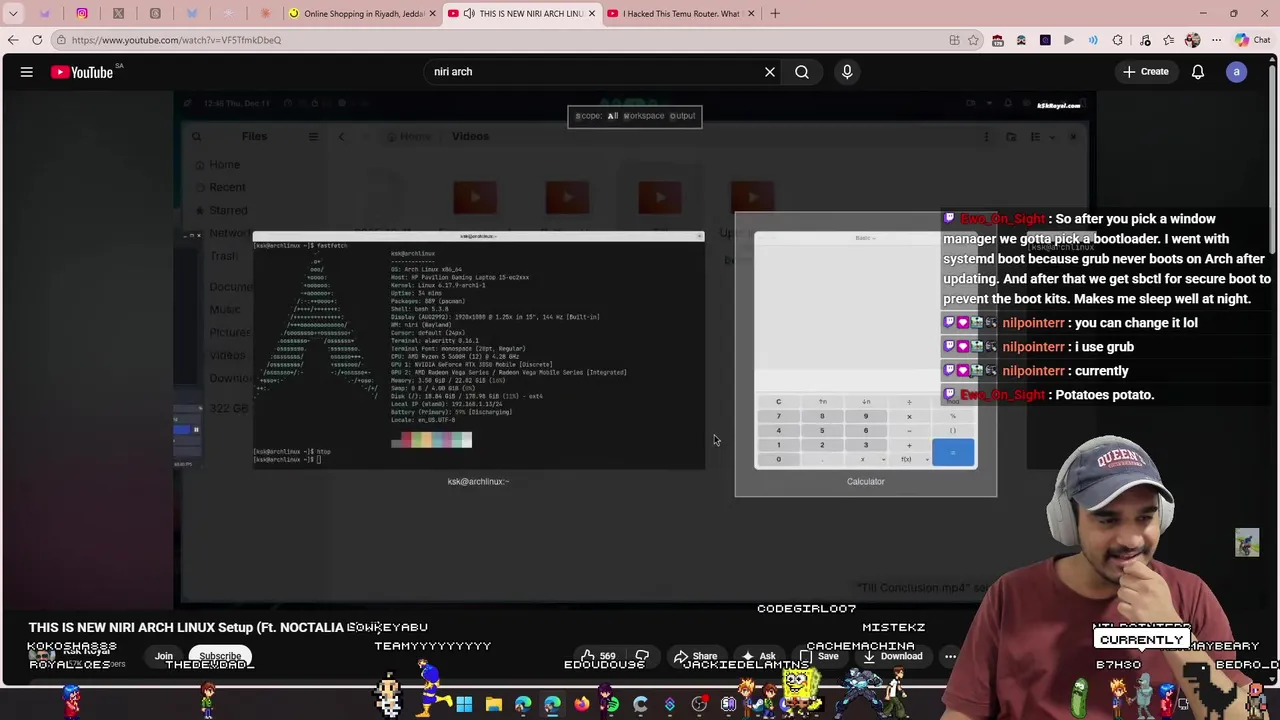Open YouTube notifications bell

pos(1198,72)
